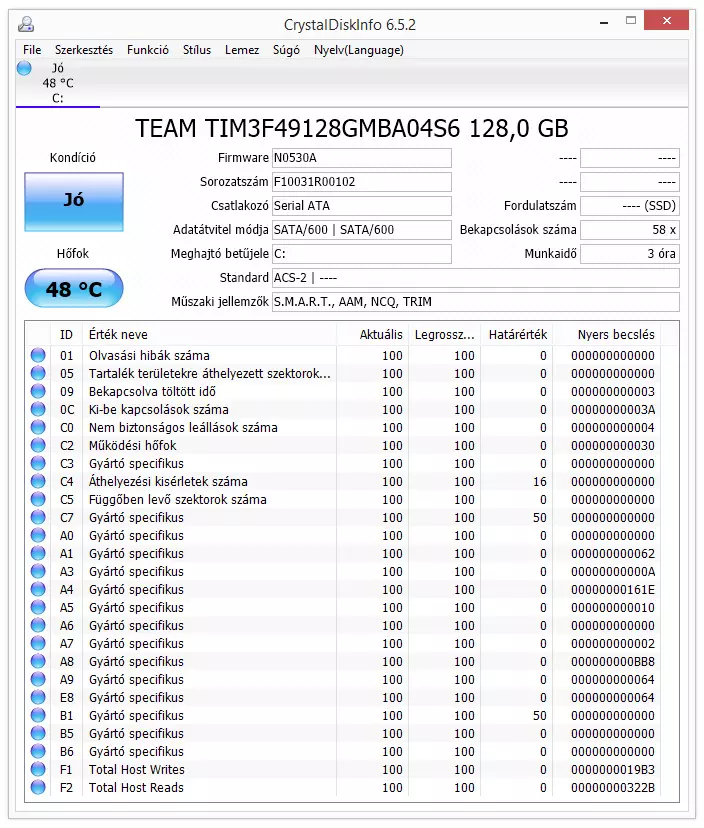Click the CrystalDiskInfo app icon in title bar

click(x=27, y=23)
